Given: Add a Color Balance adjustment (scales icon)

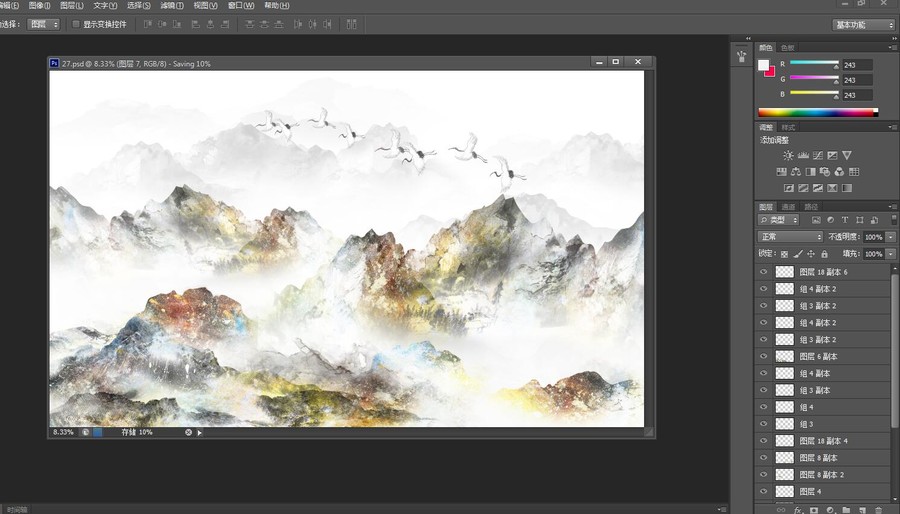Looking at the screenshot, I should coord(796,172).
